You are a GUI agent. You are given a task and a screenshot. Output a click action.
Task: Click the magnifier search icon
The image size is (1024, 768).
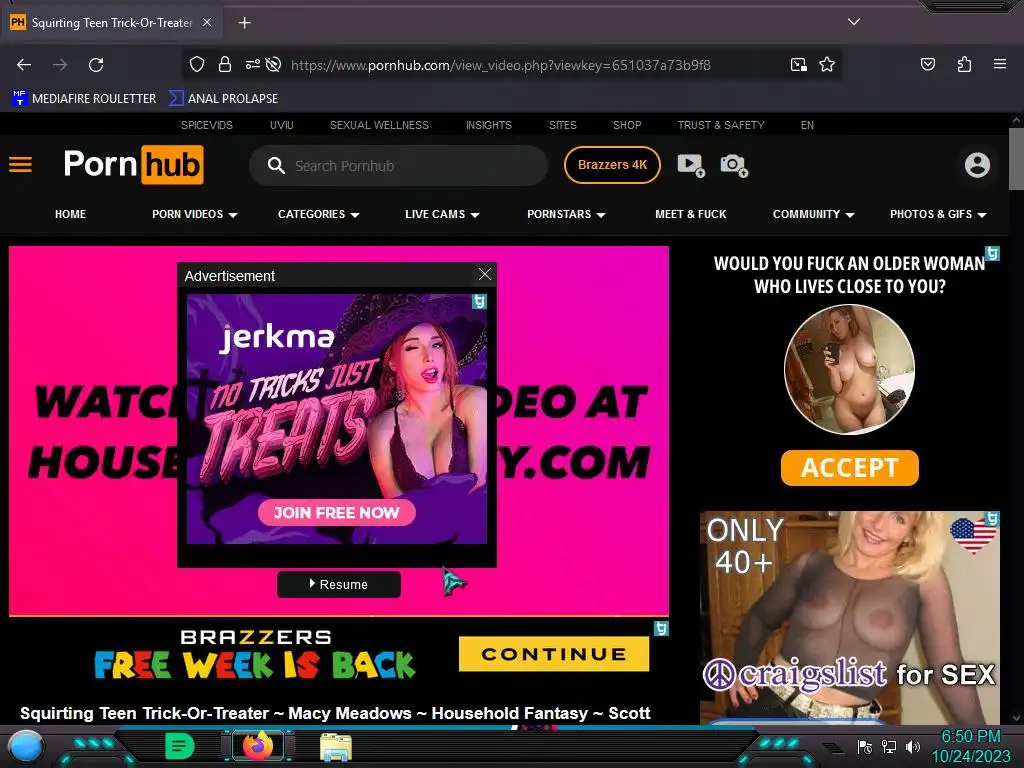pyautogui.click(x=276, y=165)
